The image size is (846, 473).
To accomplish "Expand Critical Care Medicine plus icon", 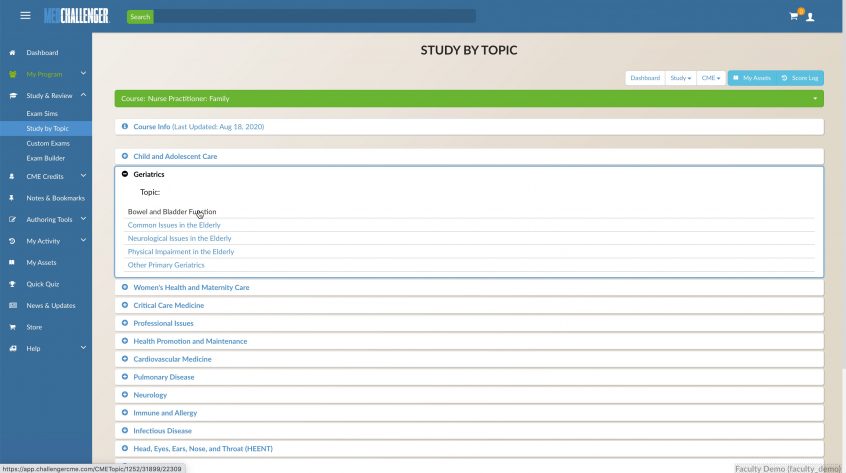I will point(125,305).
